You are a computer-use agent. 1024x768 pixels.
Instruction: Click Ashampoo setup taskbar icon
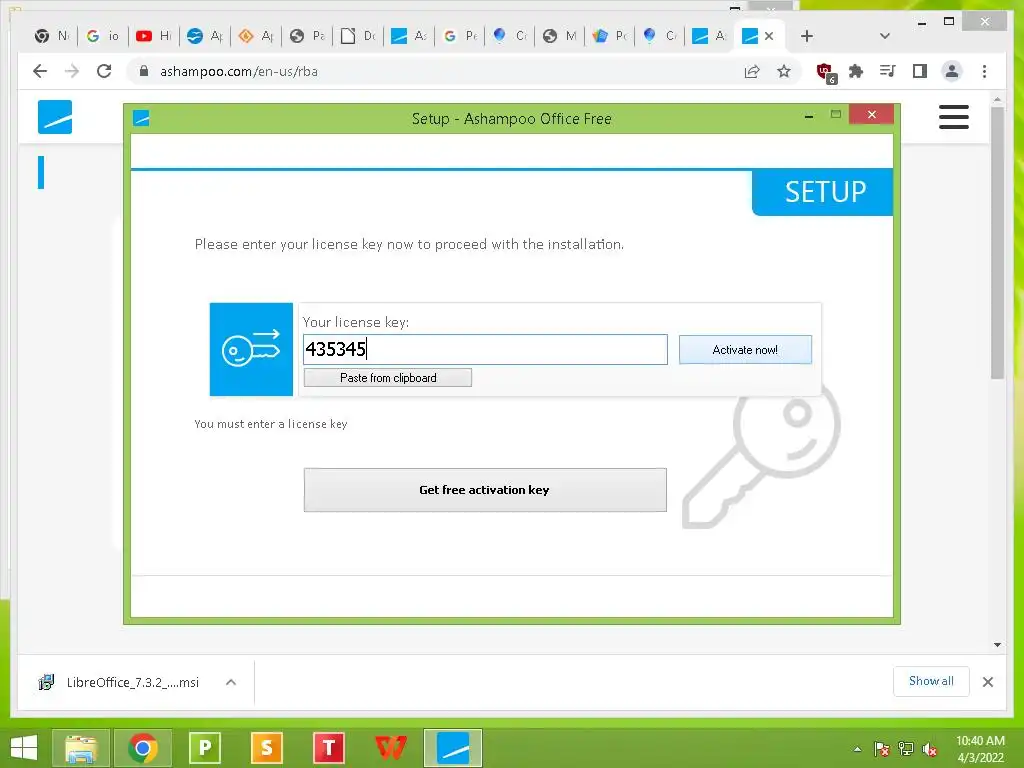tap(453, 748)
